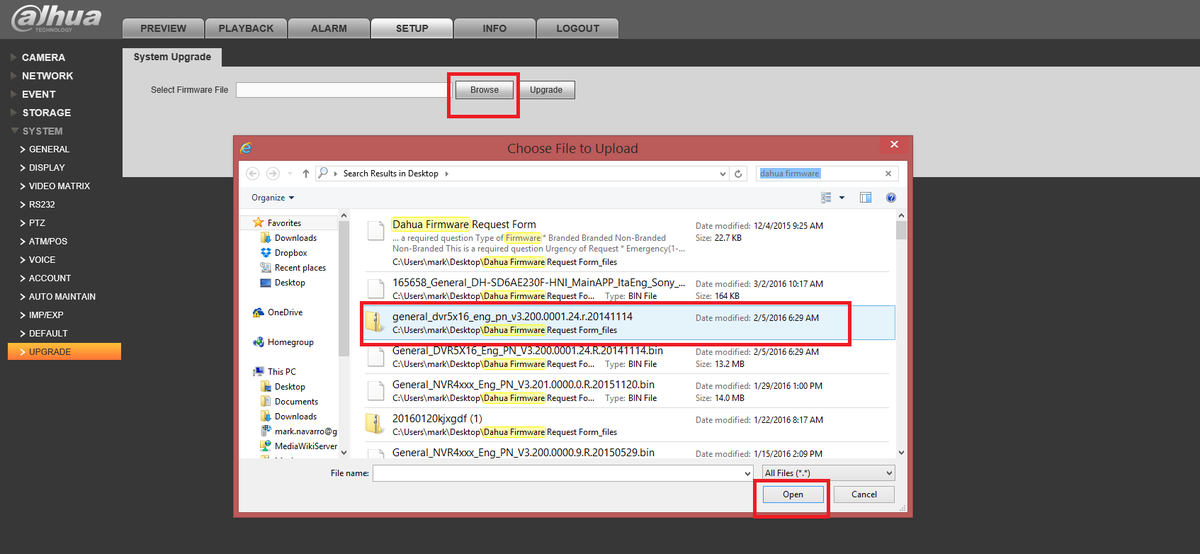Click the refresh icon beside address bar

click(739, 173)
